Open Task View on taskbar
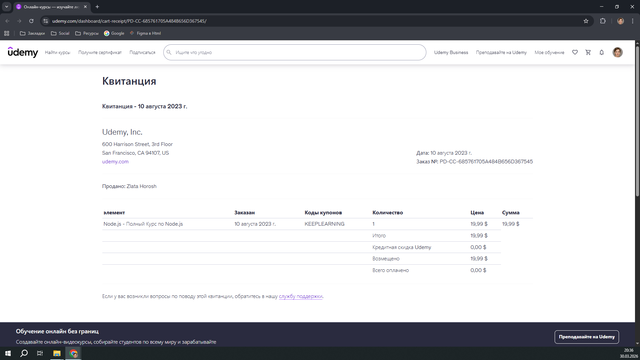This screenshot has width=640, height=360. 40,353
